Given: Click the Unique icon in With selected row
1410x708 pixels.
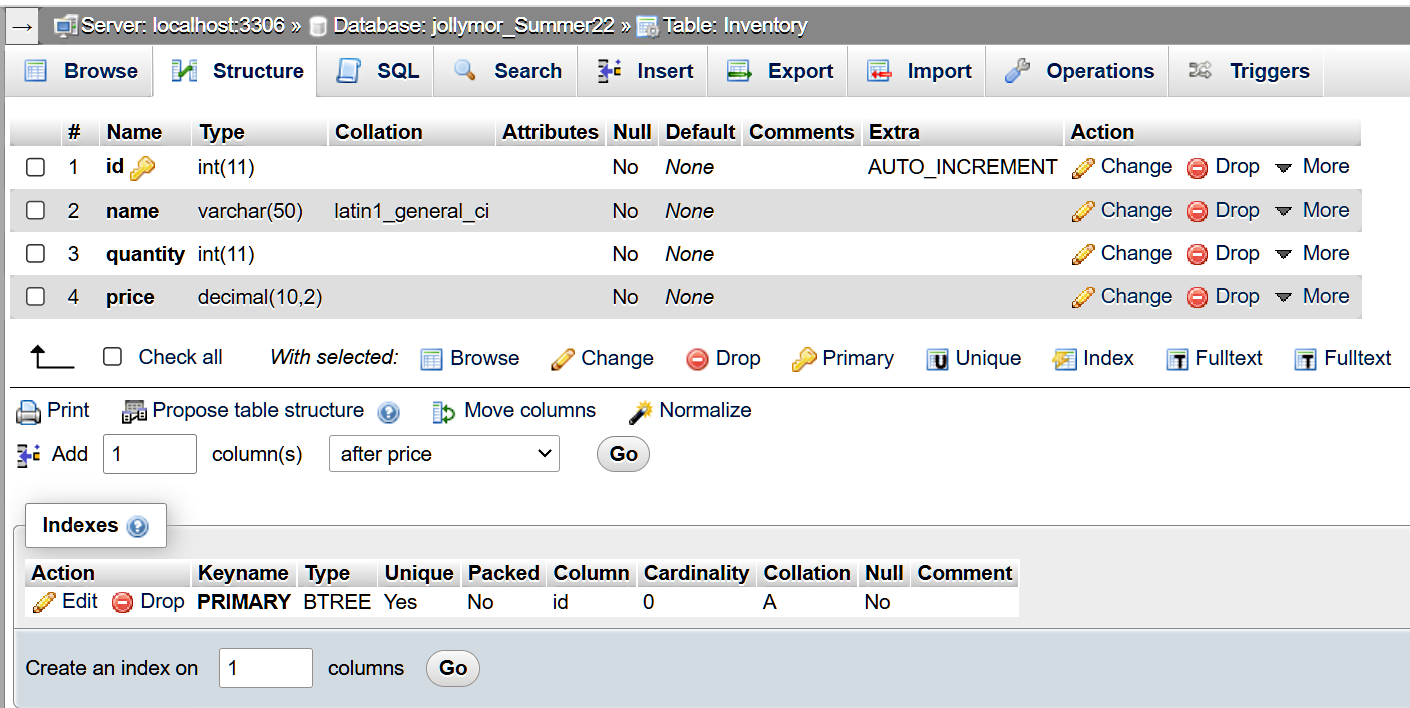Looking at the screenshot, I should 937,359.
